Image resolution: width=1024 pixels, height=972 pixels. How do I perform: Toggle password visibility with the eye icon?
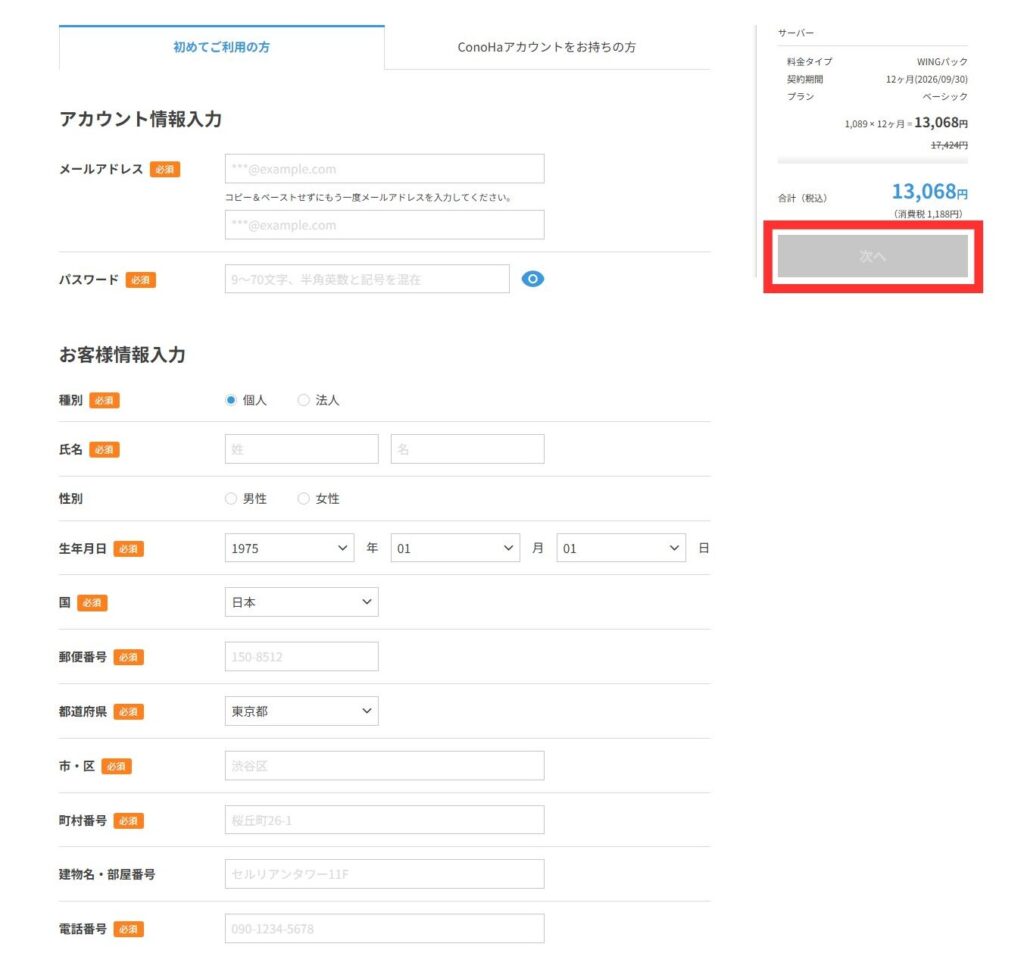532,279
